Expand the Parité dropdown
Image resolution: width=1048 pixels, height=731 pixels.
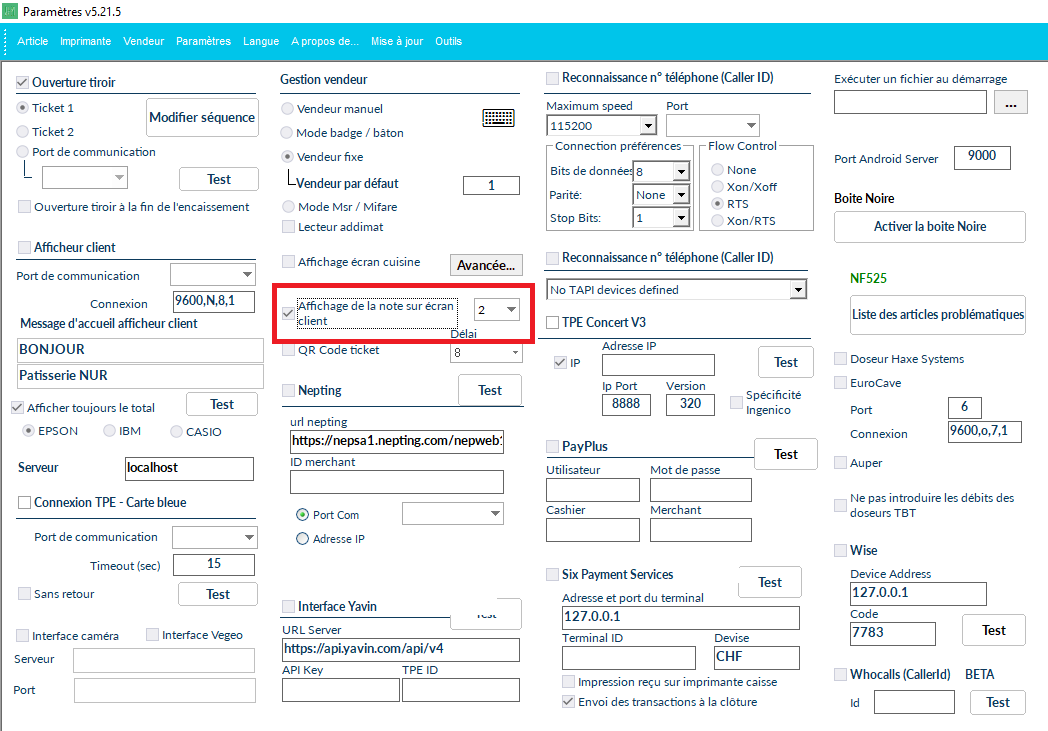pos(680,194)
